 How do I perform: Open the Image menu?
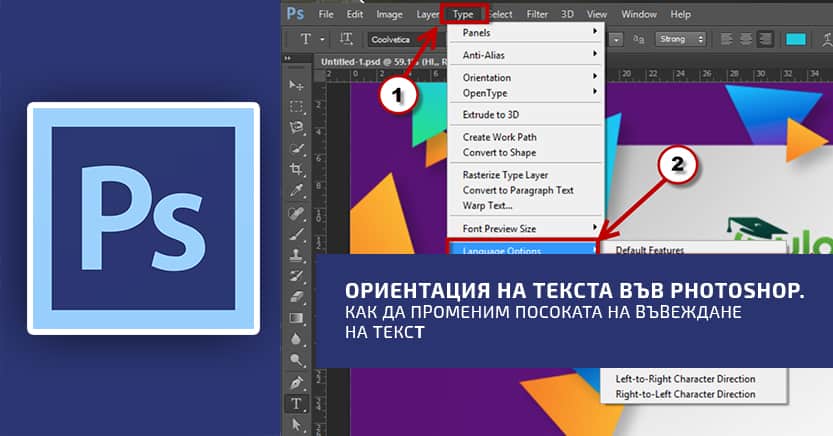pos(389,14)
